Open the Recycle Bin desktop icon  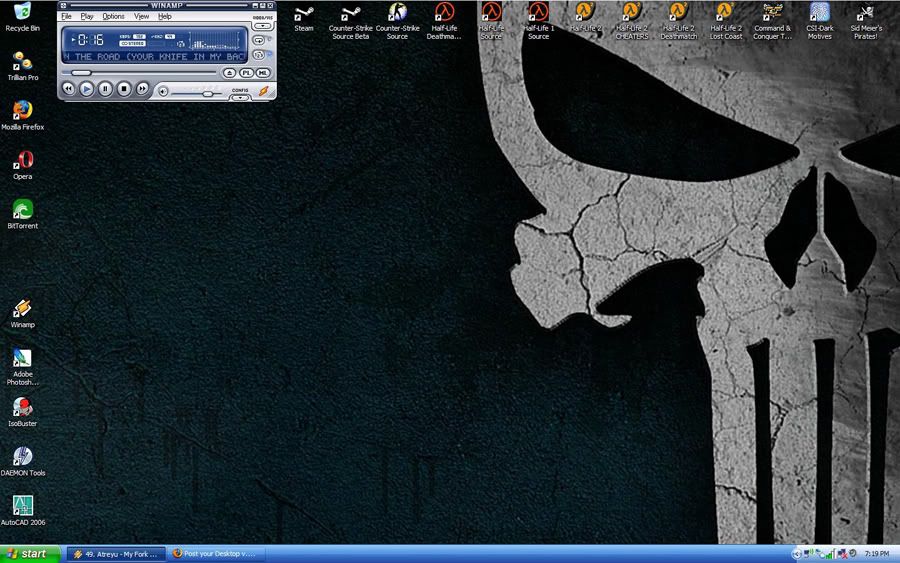coord(22,17)
